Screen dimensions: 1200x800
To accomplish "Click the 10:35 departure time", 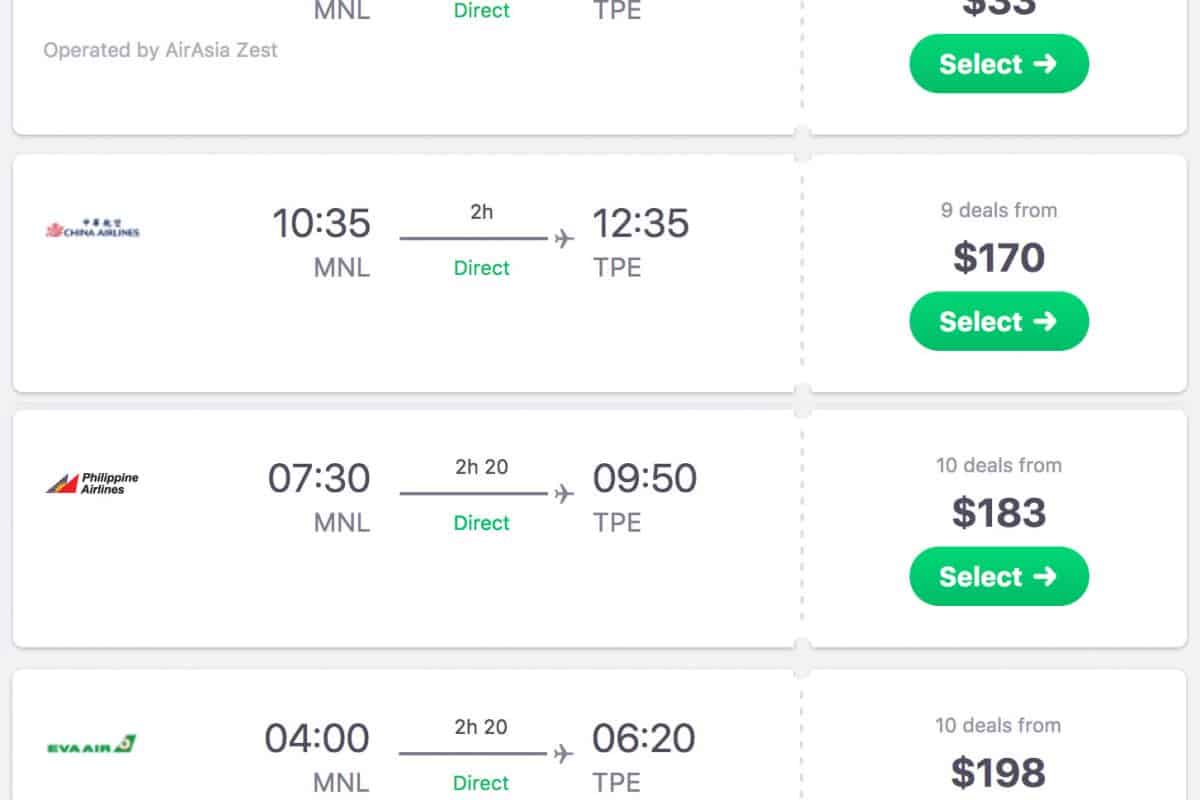I will click(x=321, y=223).
